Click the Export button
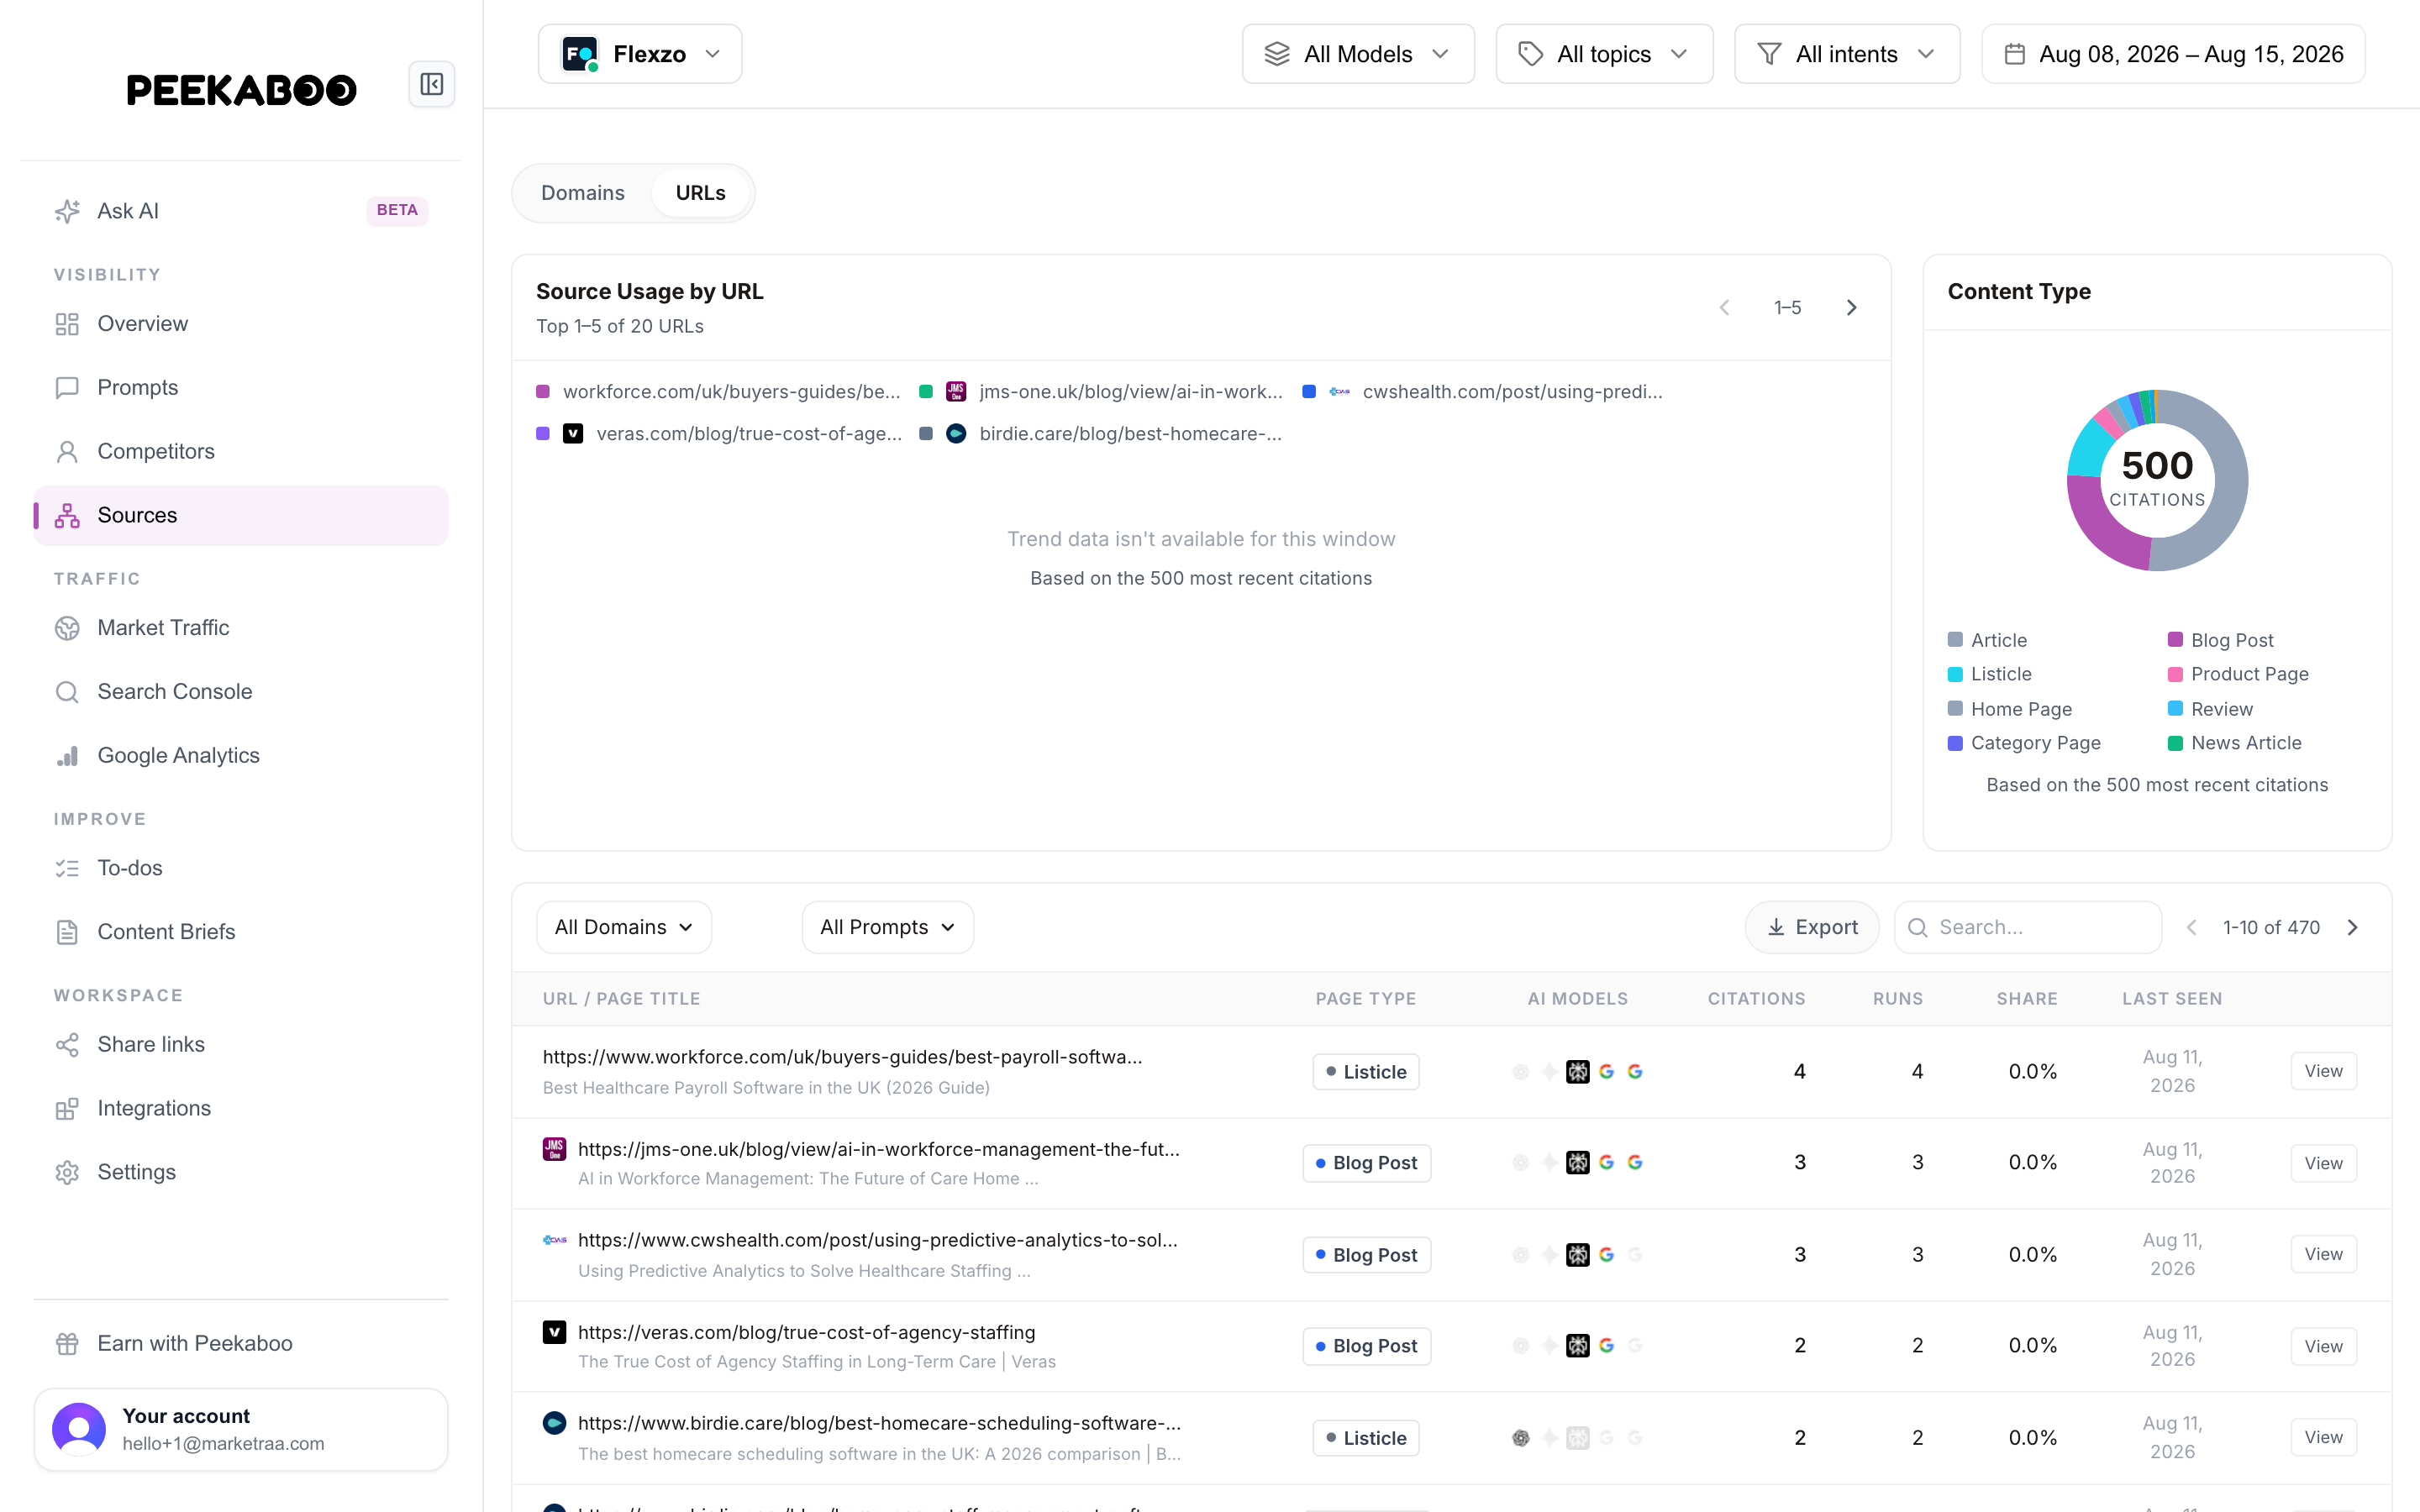Screen dimensions: 2420x1512 tap(1812, 928)
